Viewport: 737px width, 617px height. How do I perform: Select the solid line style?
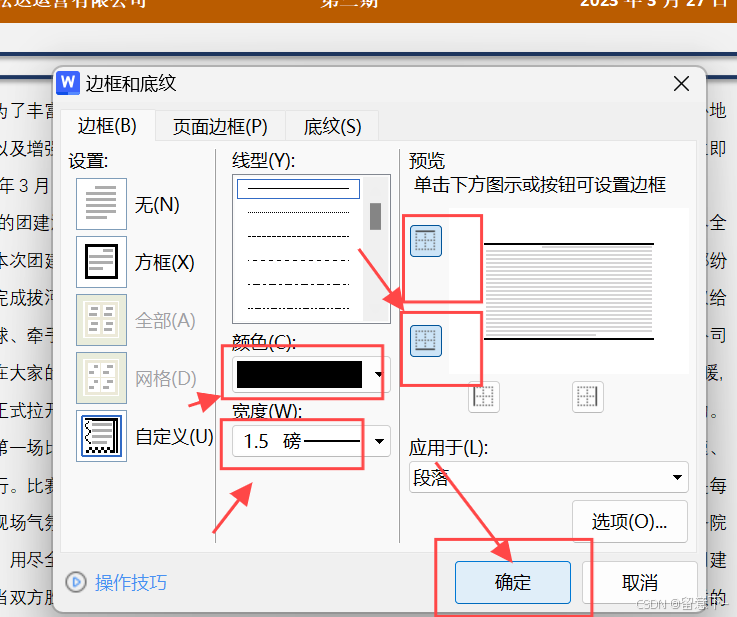tap(298, 189)
